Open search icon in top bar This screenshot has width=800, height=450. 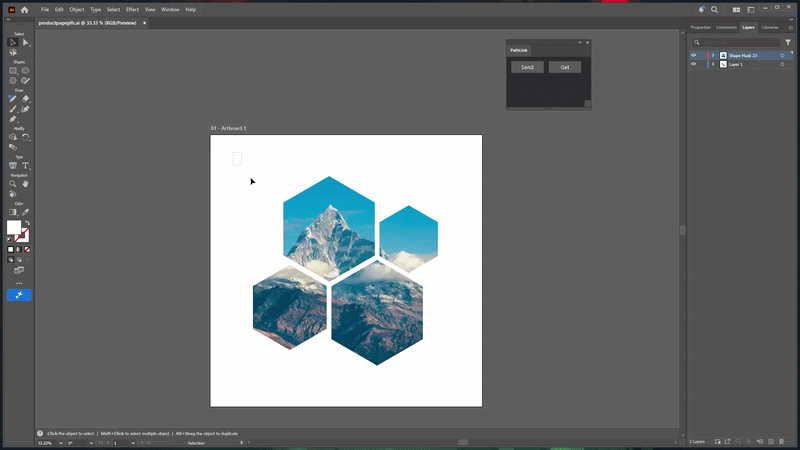point(715,10)
